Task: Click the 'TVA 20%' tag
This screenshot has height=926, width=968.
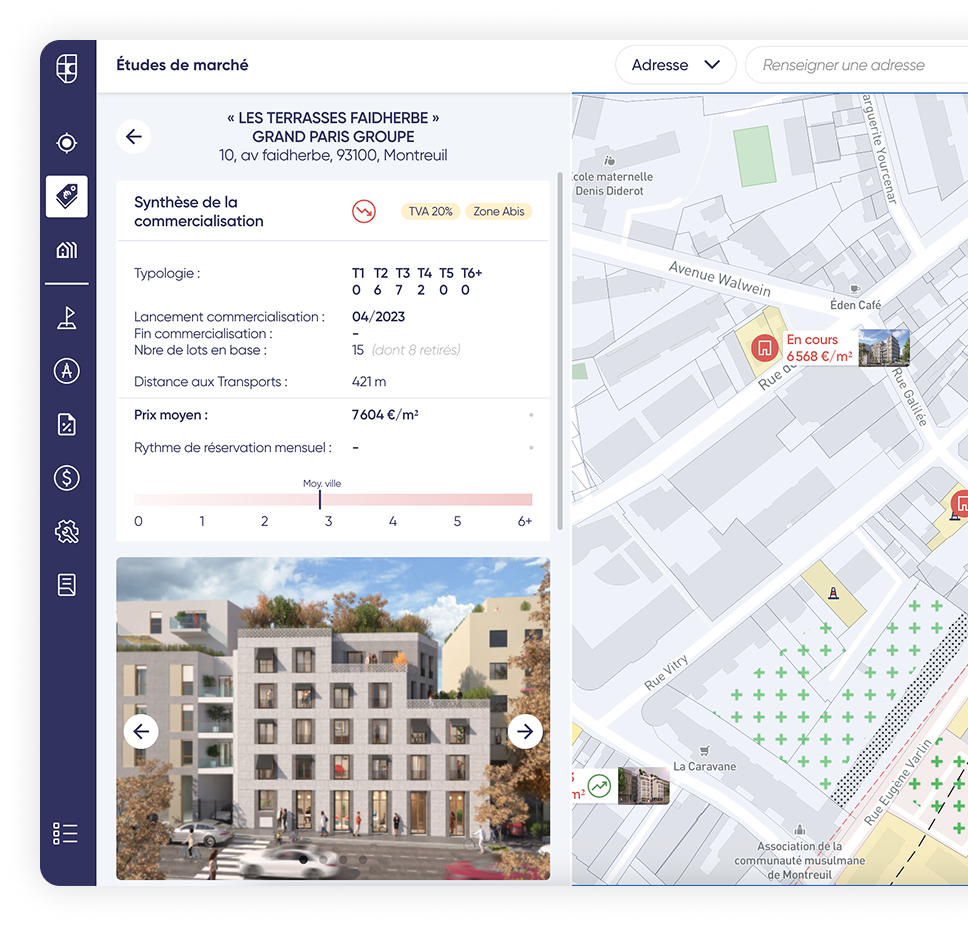Action: tap(431, 212)
